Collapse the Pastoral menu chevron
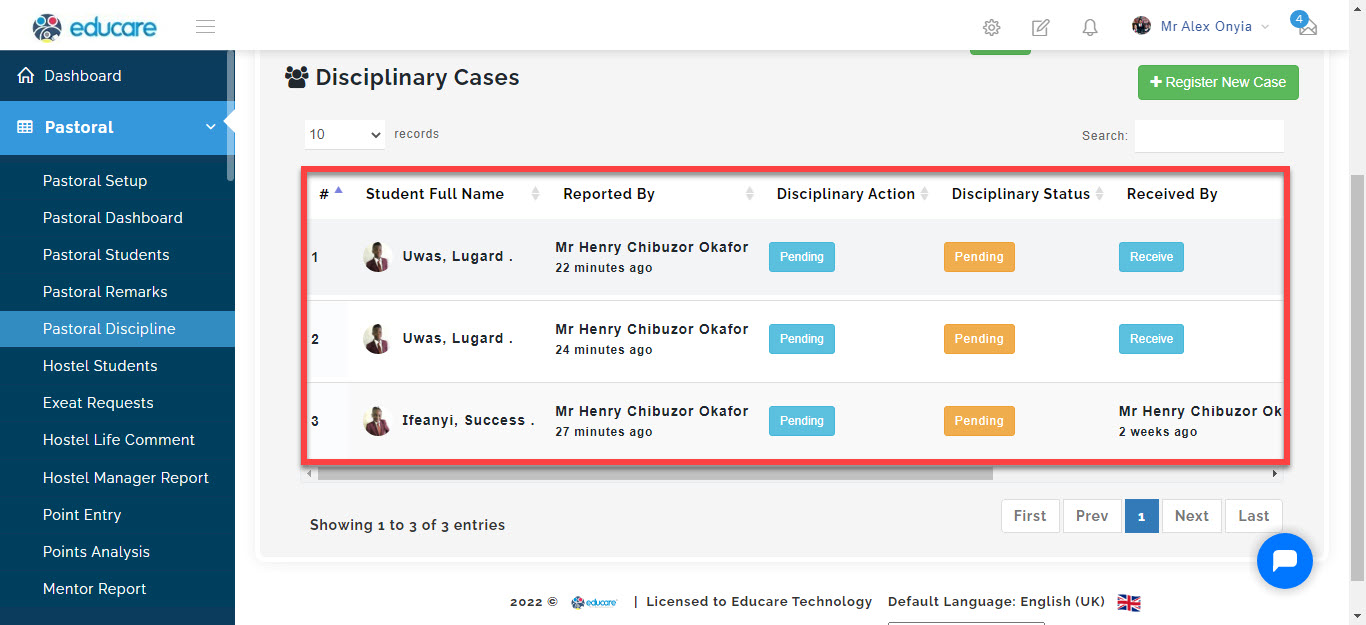 pyautogui.click(x=210, y=127)
